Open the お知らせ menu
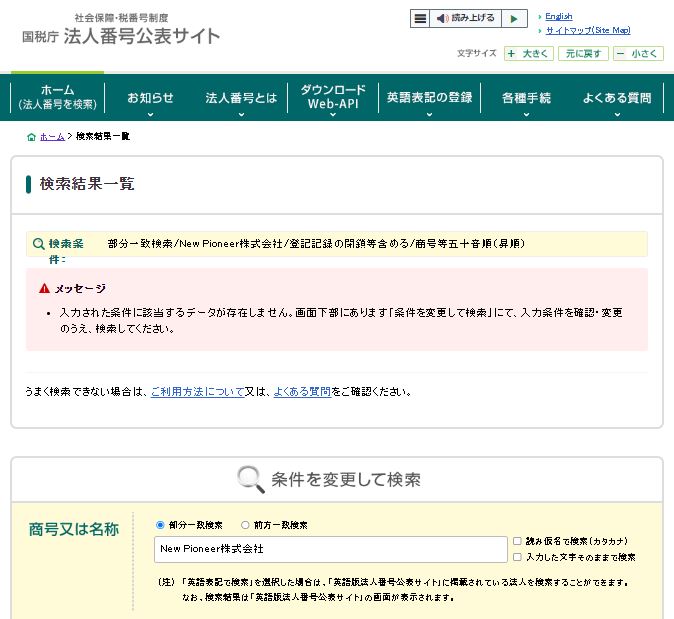Screen dimensions: 674x619 pyautogui.click(x=150, y=98)
